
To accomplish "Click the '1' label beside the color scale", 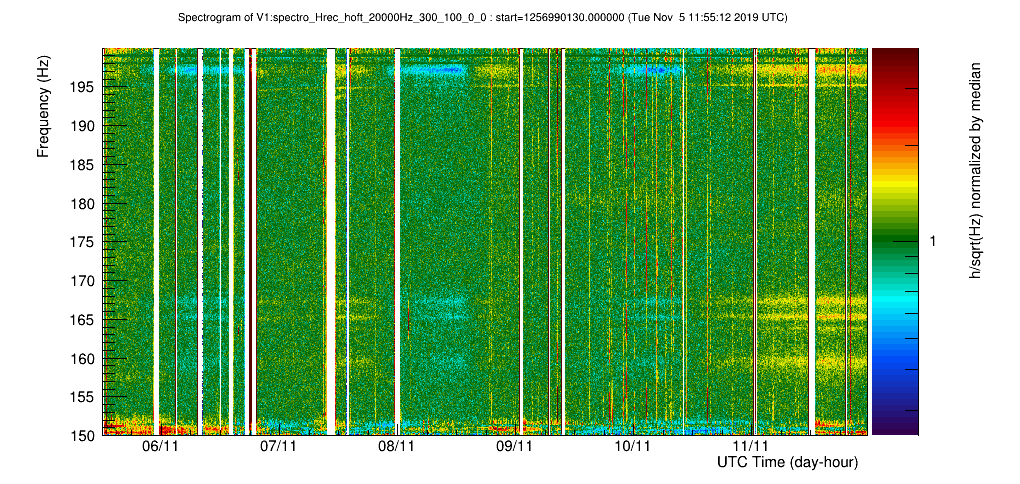I will (932, 241).
